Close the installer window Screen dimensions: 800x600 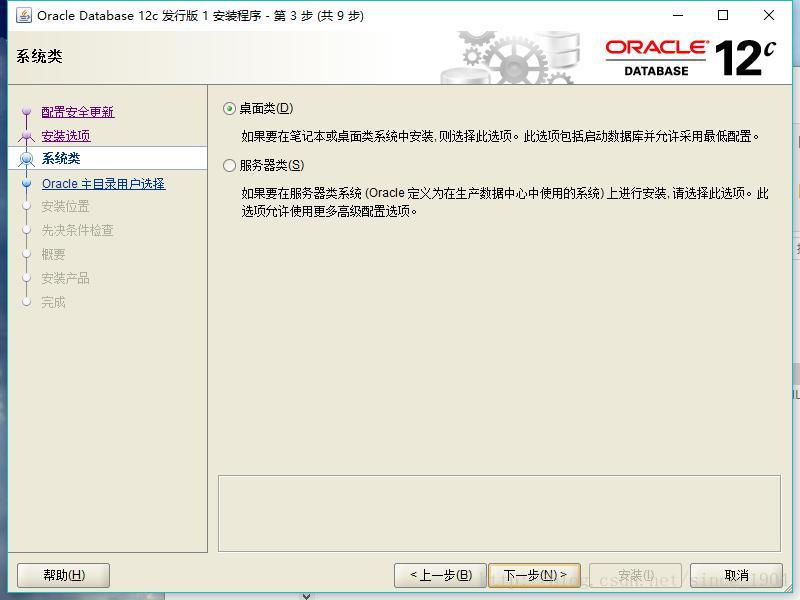pos(769,15)
